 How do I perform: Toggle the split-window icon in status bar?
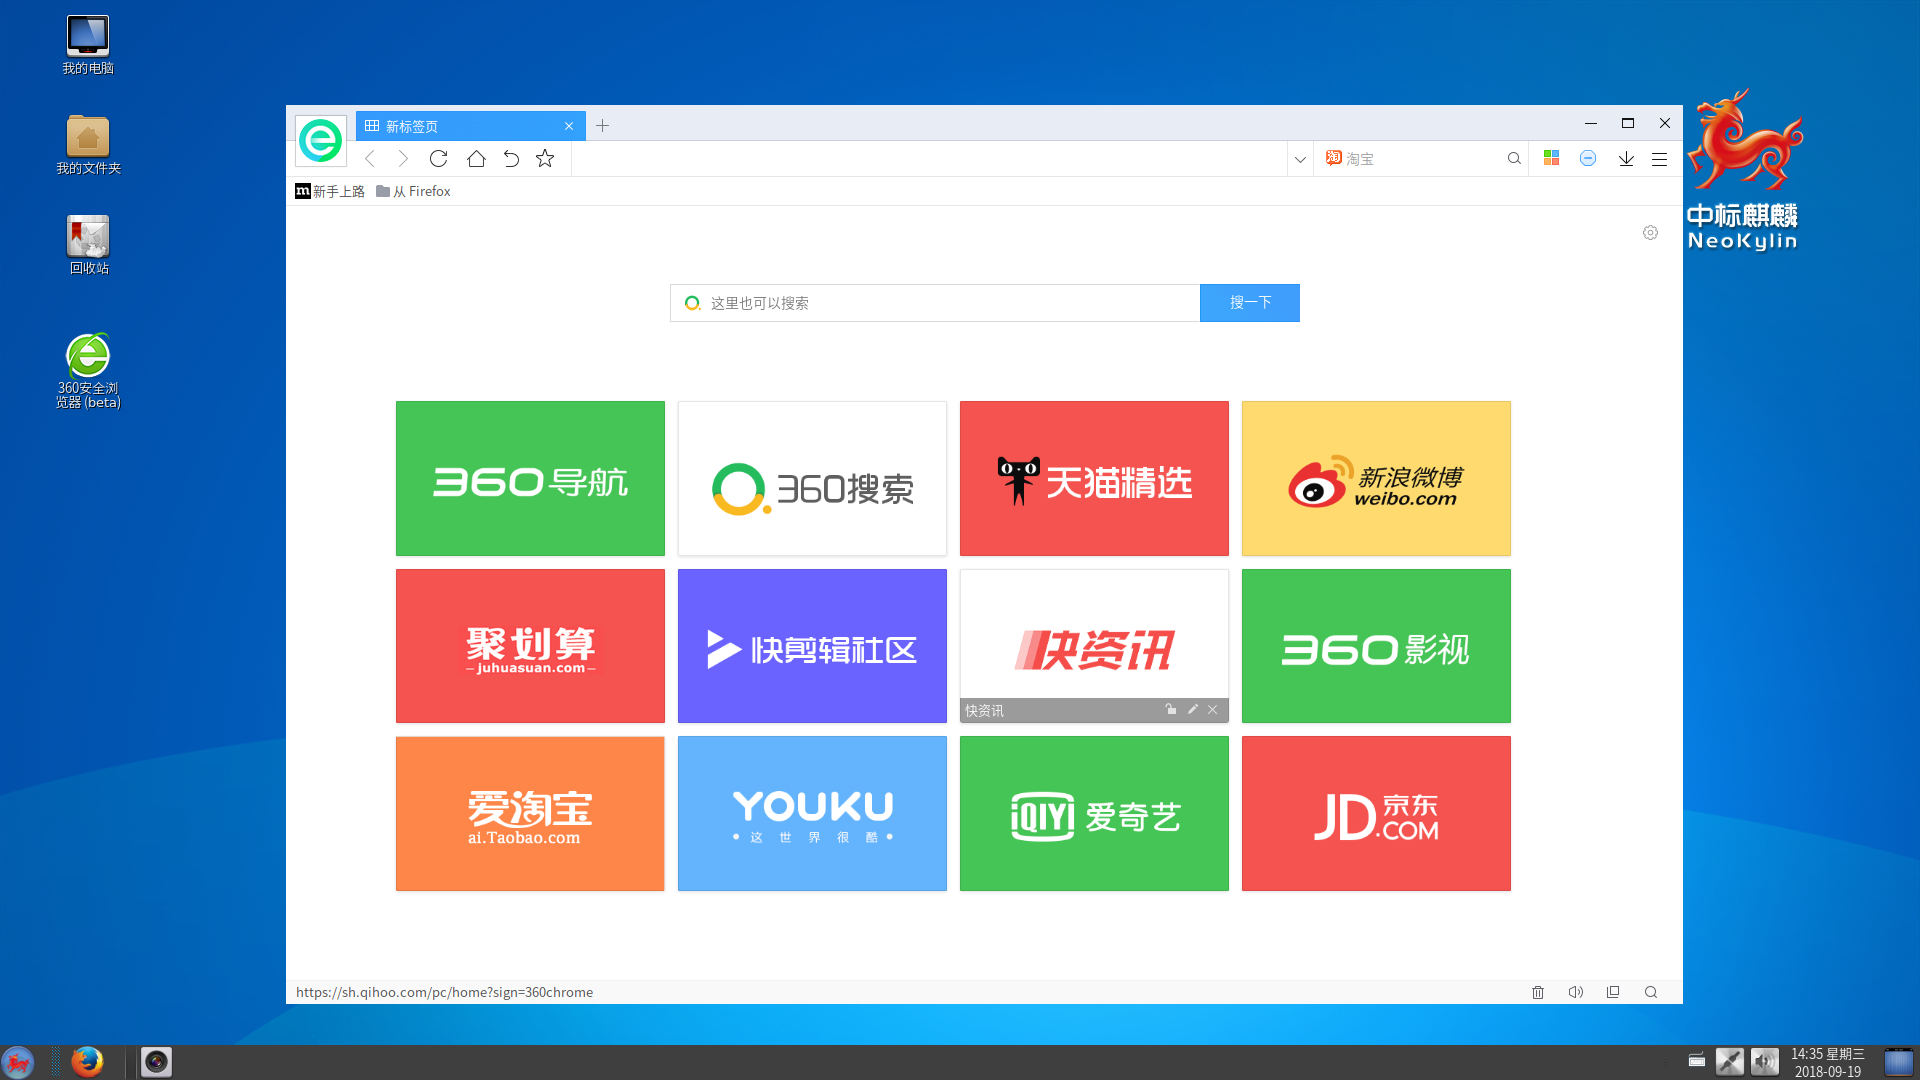click(1613, 992)
